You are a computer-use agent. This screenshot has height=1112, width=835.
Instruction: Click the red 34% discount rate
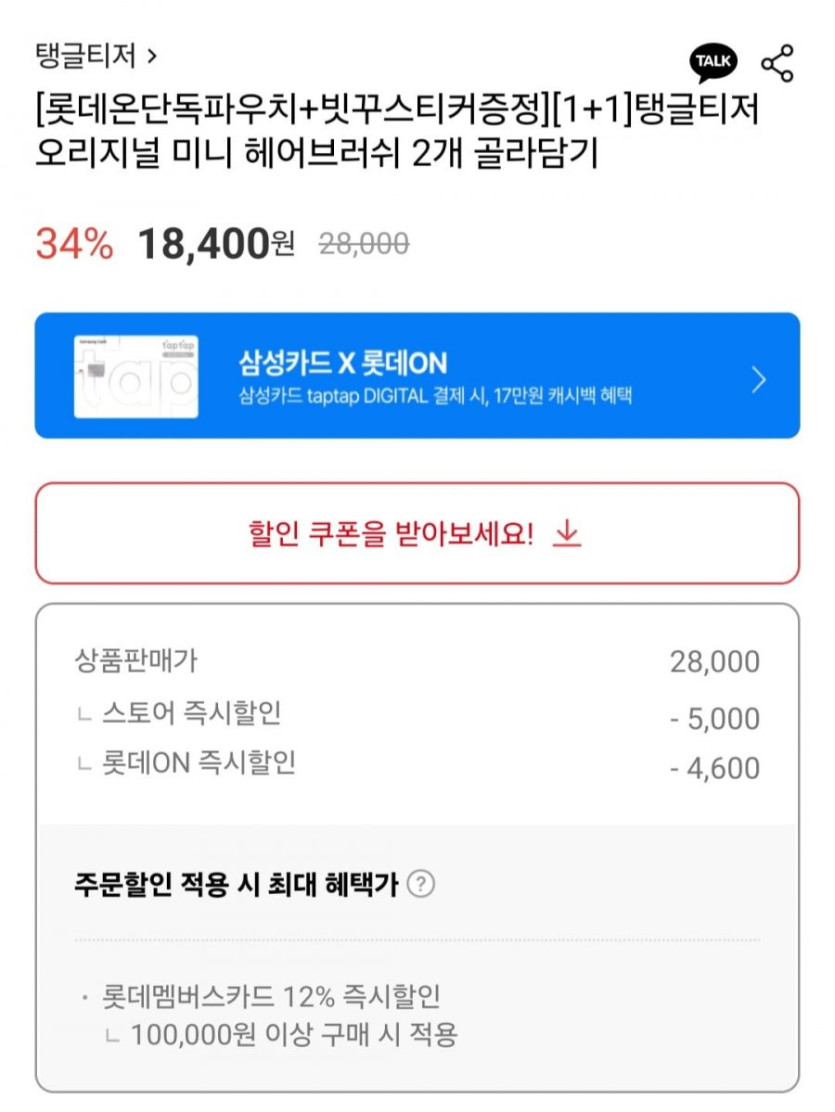pos(74,243)
